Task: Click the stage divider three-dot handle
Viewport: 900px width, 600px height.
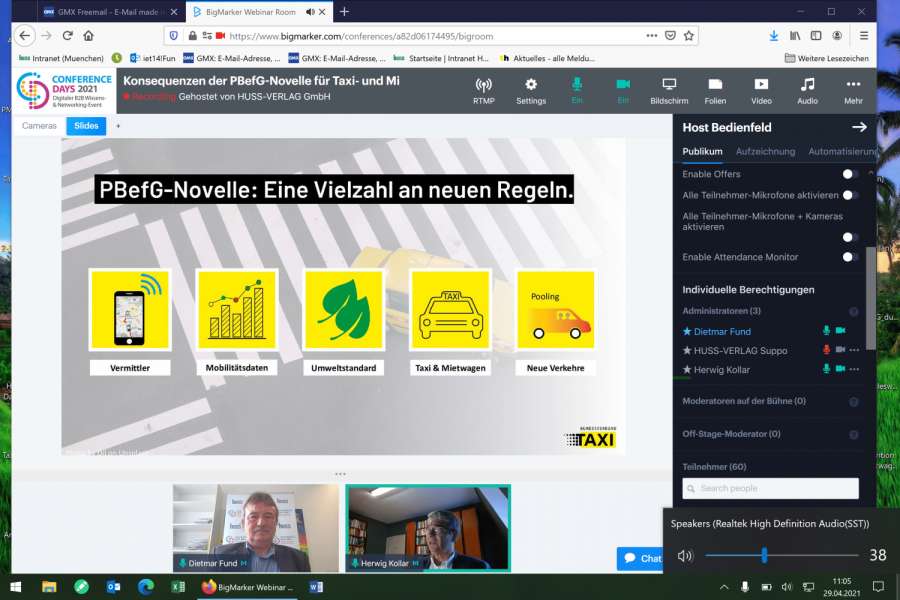Action: (340, 474)
